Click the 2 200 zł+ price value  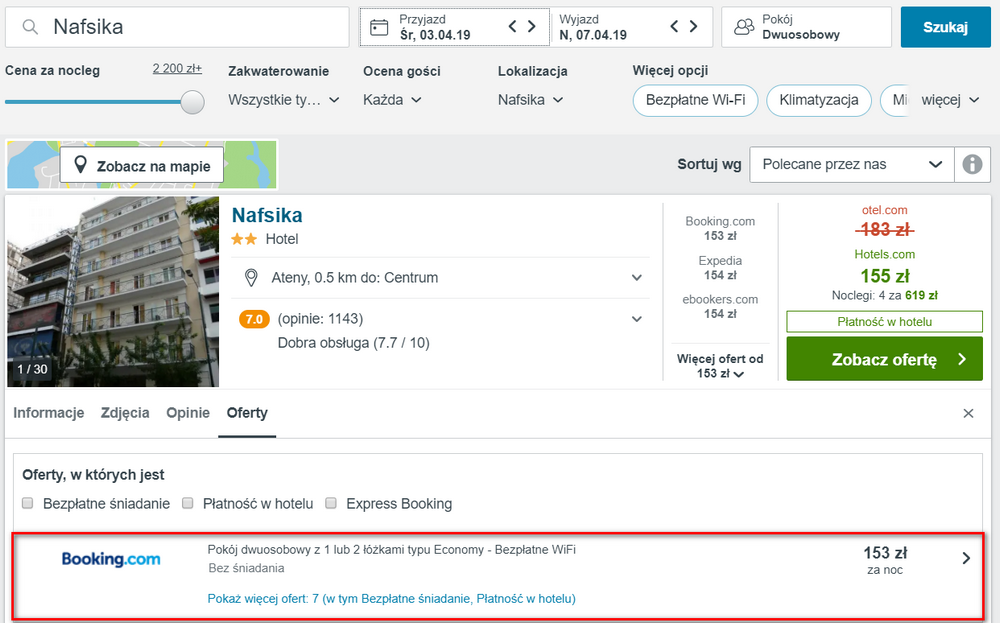pos(177,68)
